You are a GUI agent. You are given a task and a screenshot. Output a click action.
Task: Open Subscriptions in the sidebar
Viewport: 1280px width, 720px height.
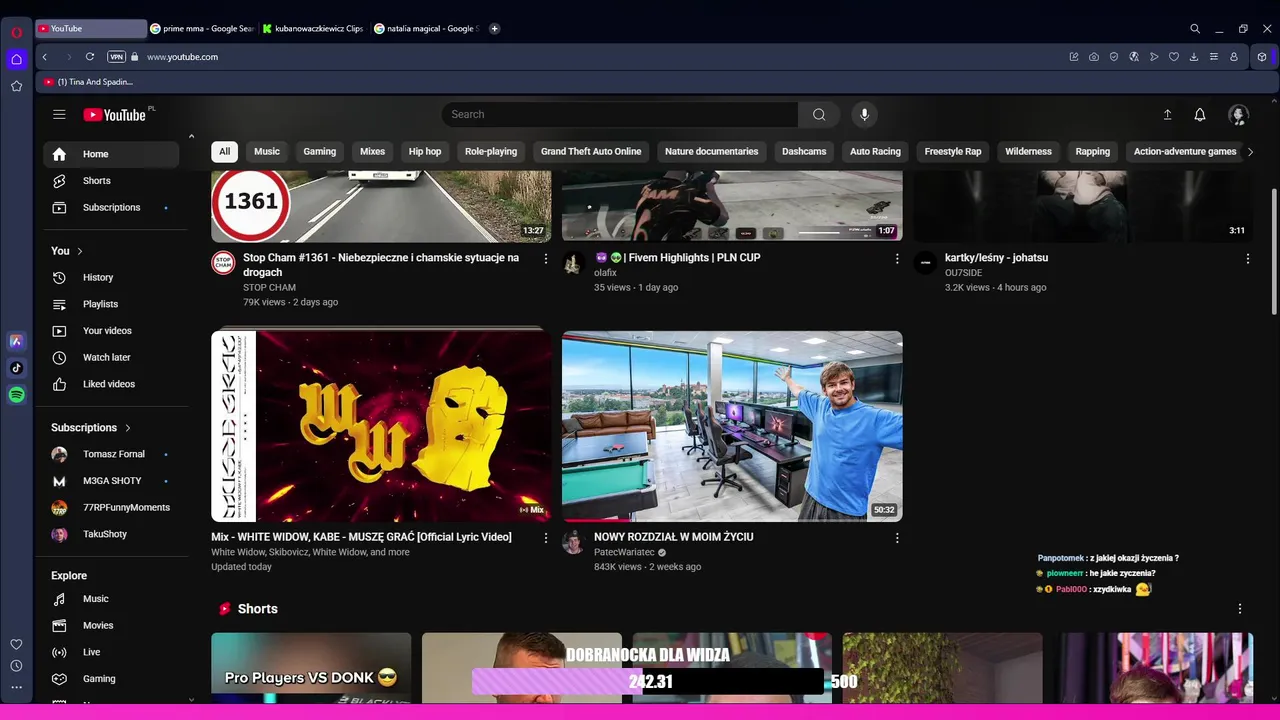111,208
